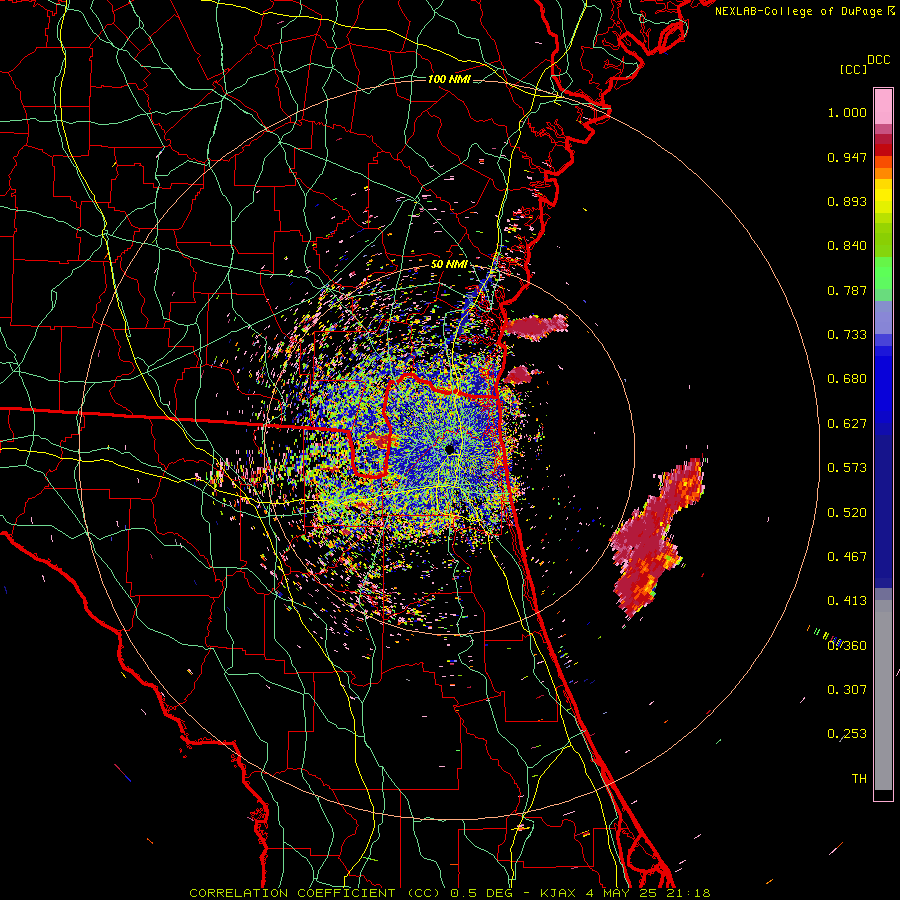900x900 pixels.
Task: Click the 0.573 scale value
Action: click(x=847, y=468)
